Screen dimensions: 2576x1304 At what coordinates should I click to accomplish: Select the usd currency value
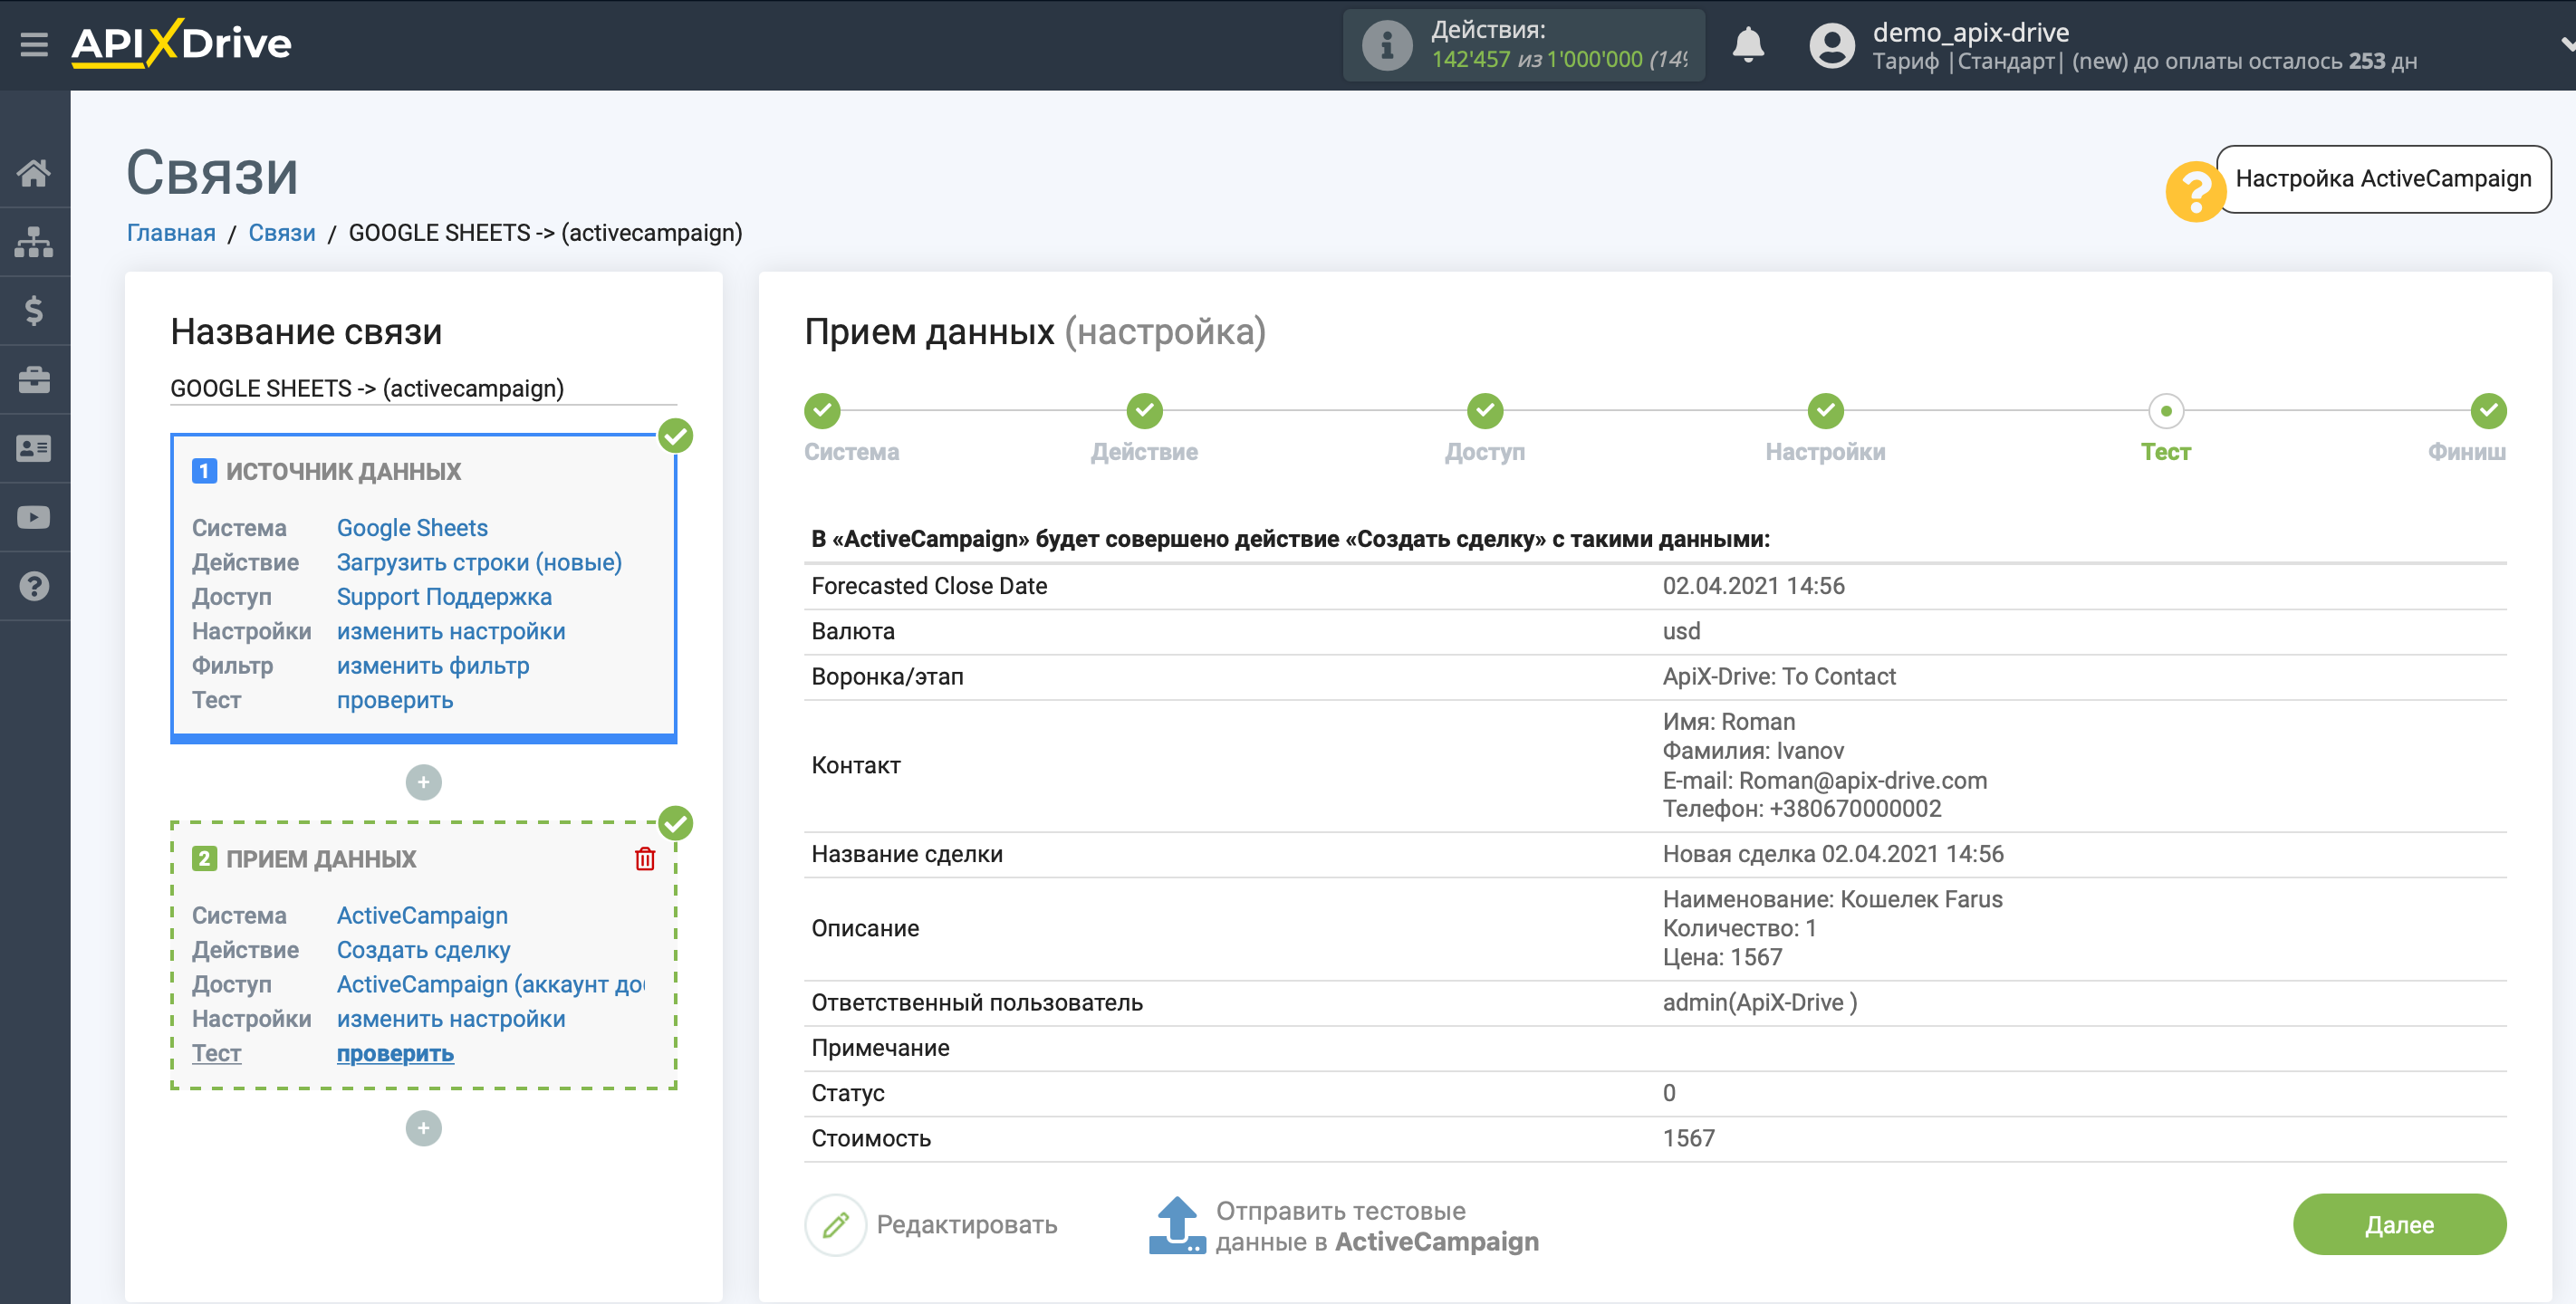[x=1681, y=632]
